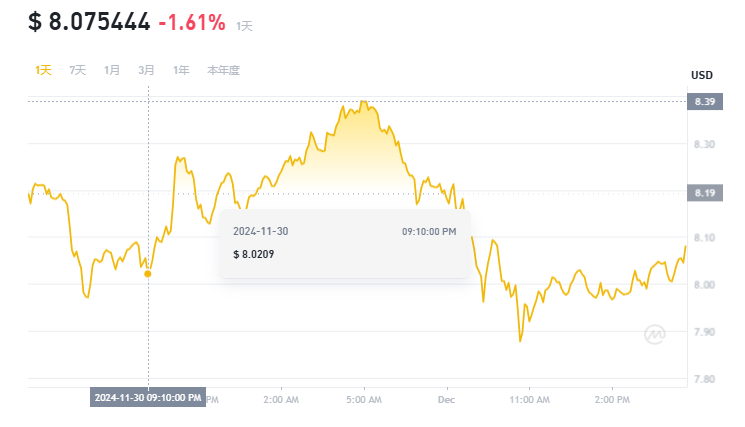This screenshot has height=427, width=745.
Task: Select the 1天 time range tab
Action: coord(43,70)
